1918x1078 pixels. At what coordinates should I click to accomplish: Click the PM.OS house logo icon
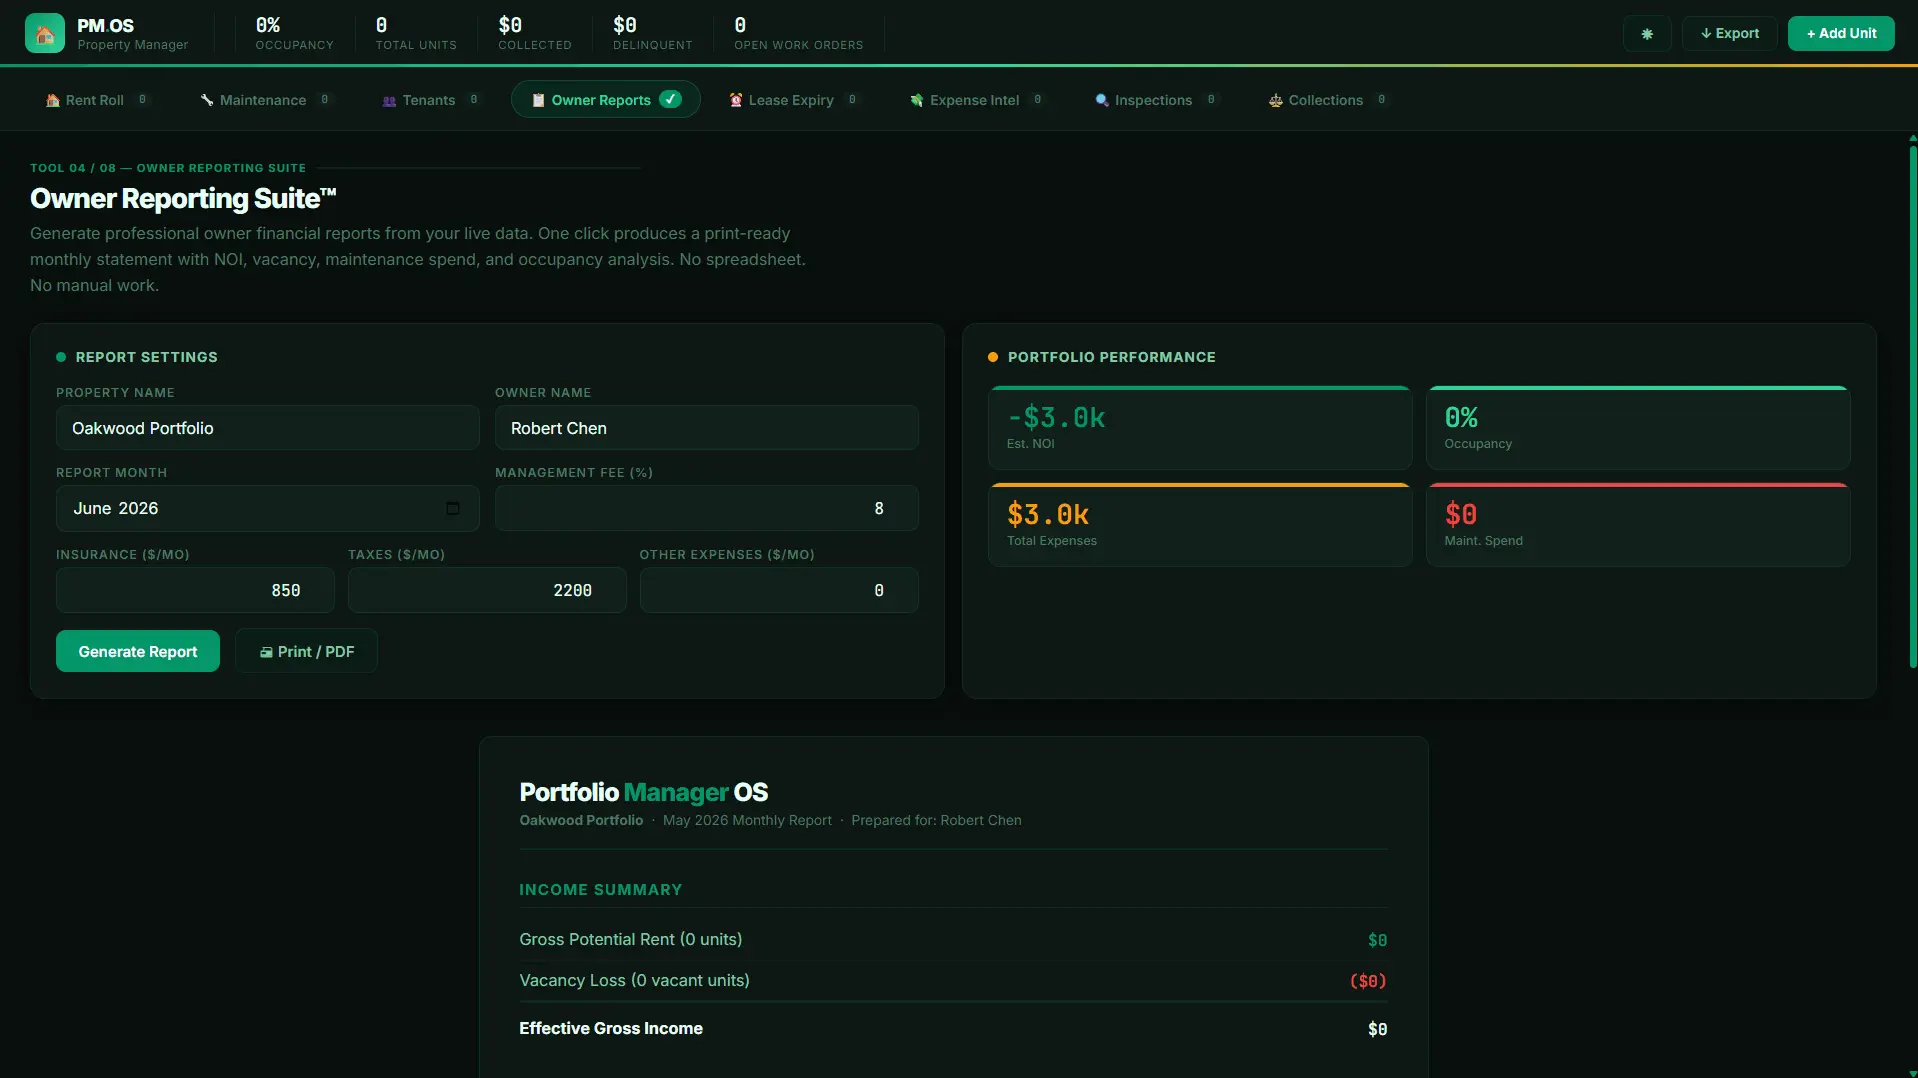click(45, 33)
